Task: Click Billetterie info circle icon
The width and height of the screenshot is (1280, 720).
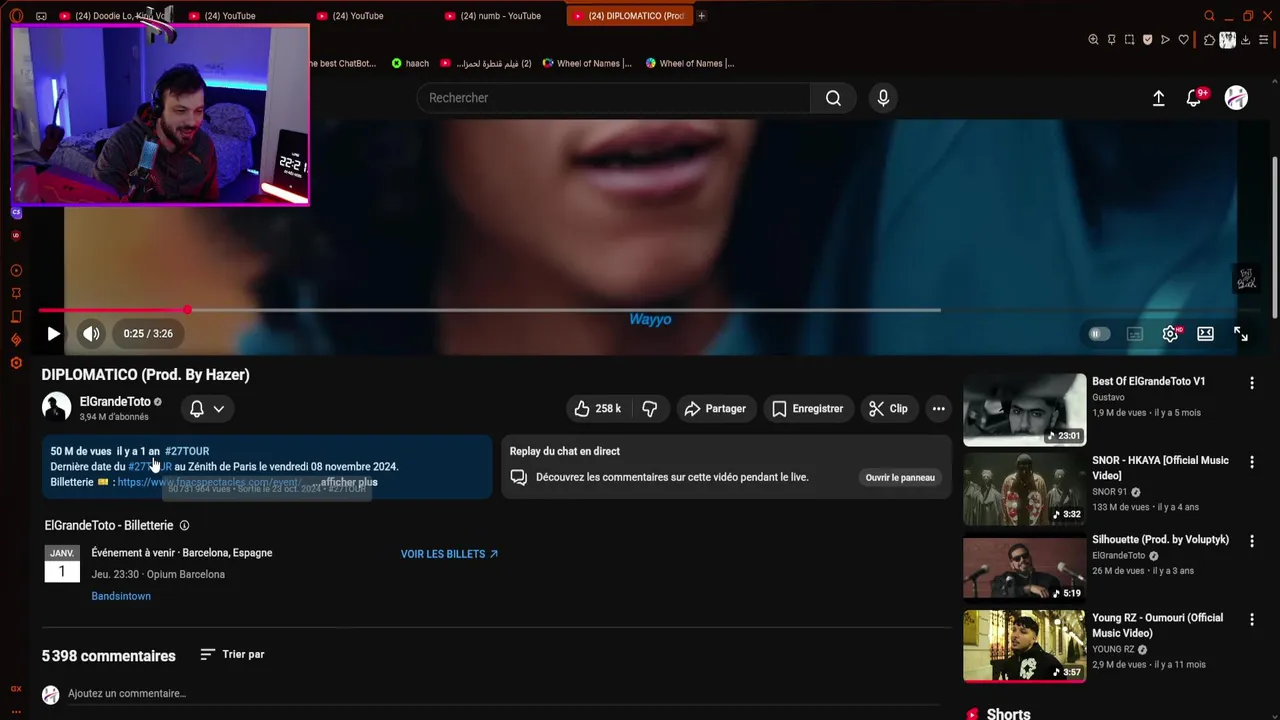Action: coord(184,526)
